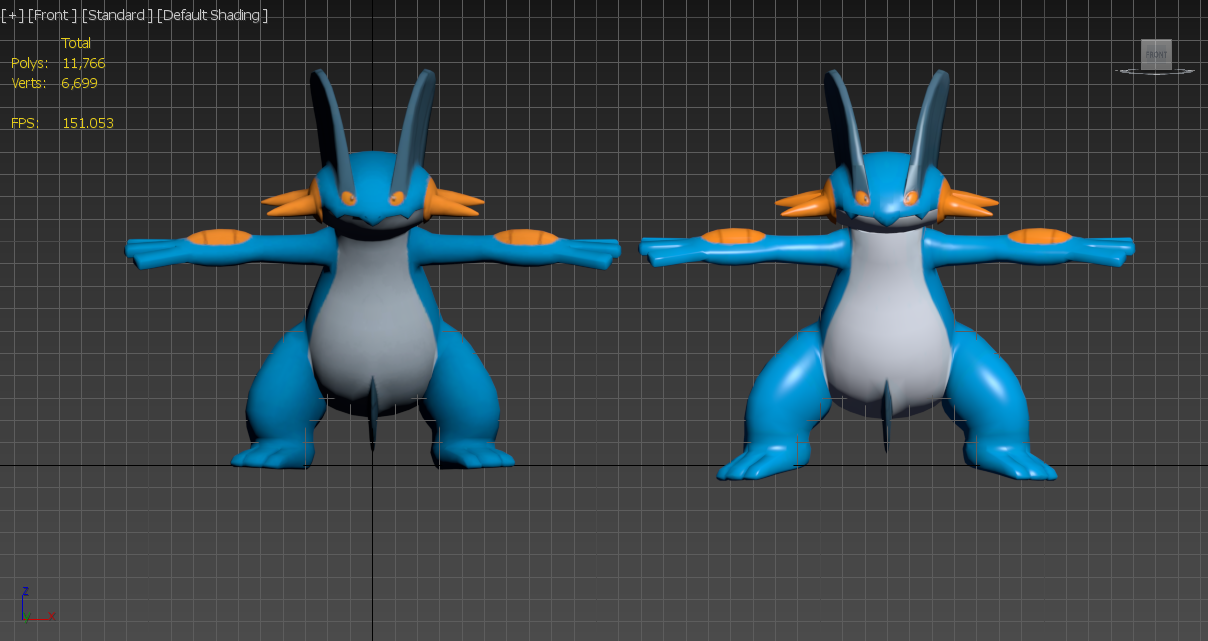Click the Total statistics column header

pos(76,43)
